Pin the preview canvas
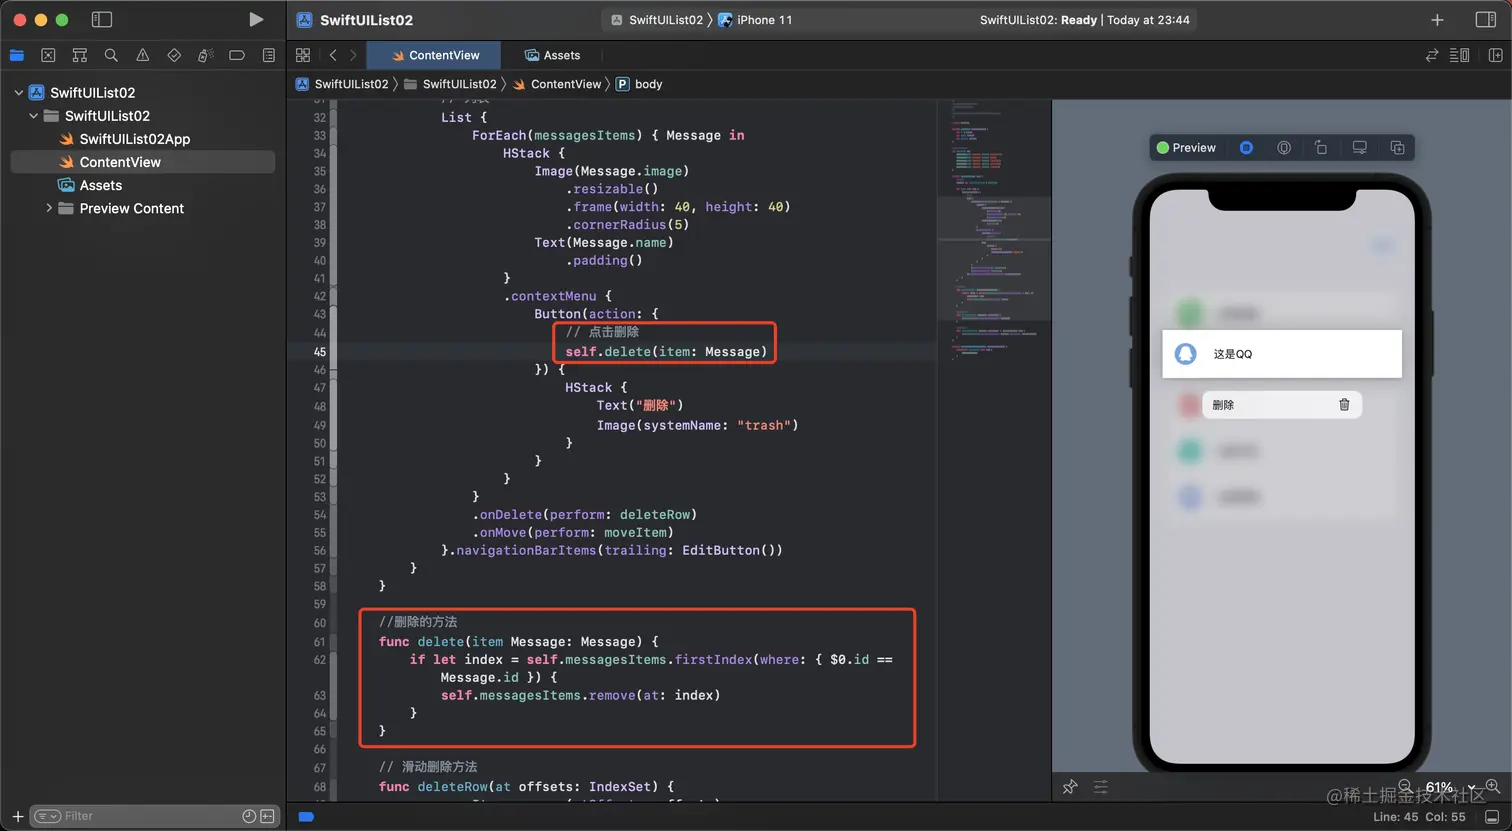The image size is (1512, 831). [x=1070, y=787]
